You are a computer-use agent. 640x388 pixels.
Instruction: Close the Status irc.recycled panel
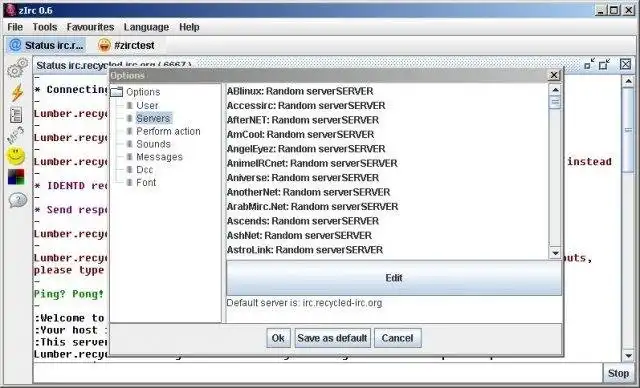tap(625, 64)
